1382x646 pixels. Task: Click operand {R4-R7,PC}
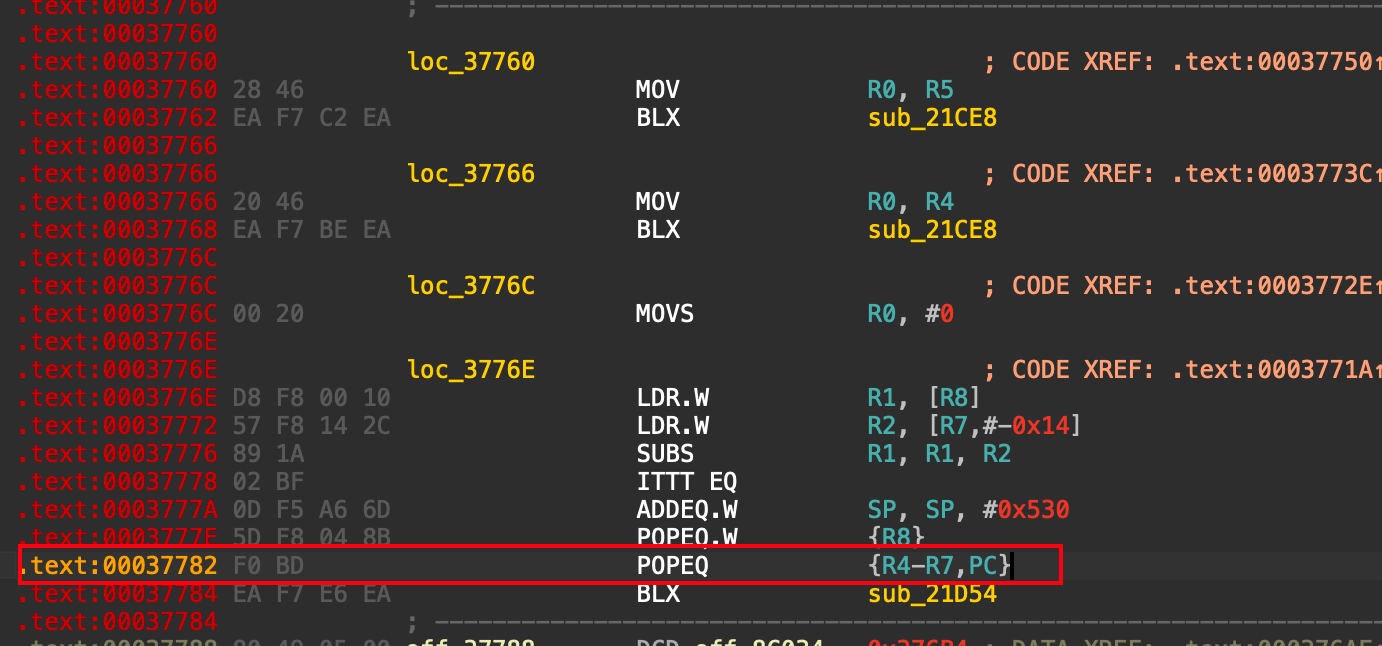pos(939,566)
